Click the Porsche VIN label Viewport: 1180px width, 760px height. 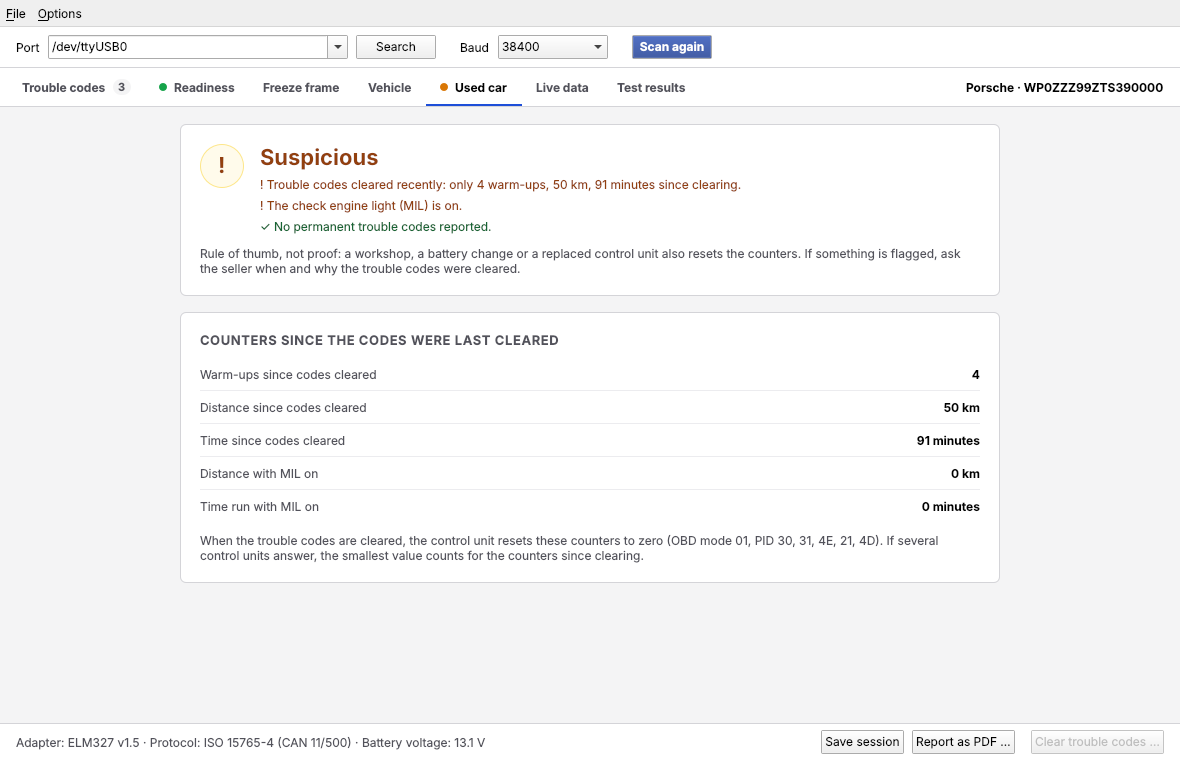tap(1064, 87)
